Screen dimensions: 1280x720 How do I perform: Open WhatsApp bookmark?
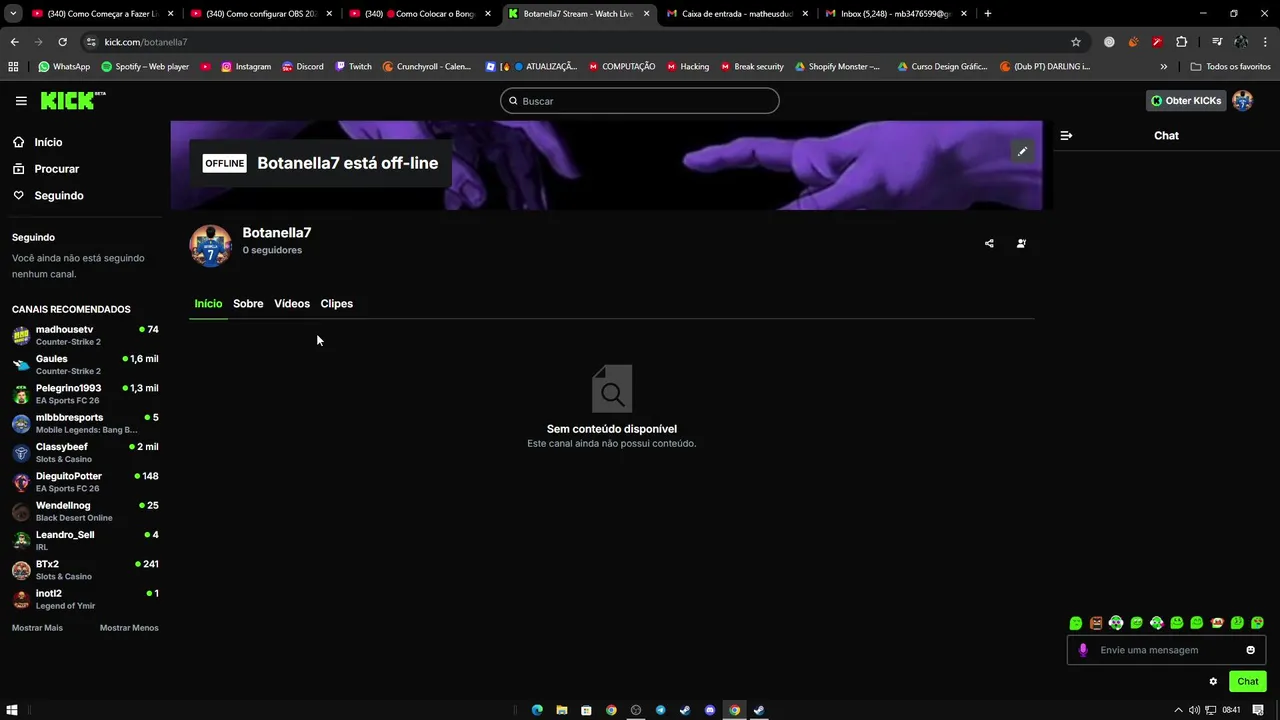tap(63, 67)
